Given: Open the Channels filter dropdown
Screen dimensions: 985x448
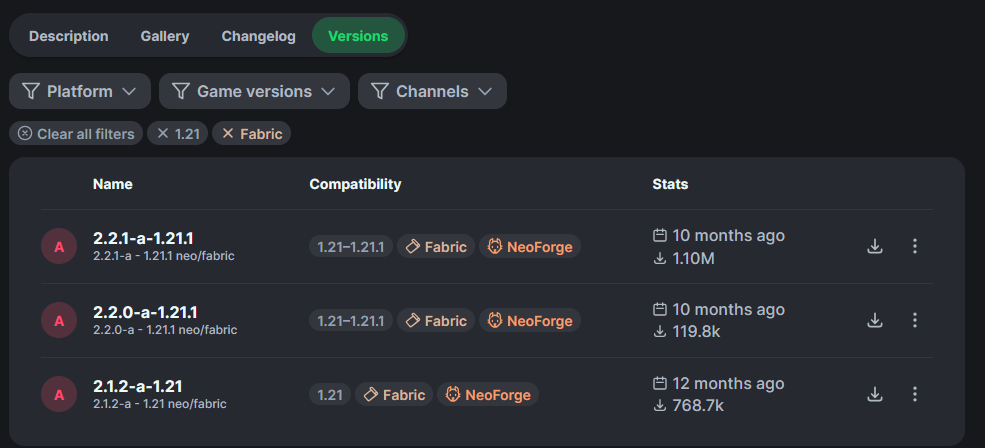Looking at the screenshot, I should click(x=432, y=91).
